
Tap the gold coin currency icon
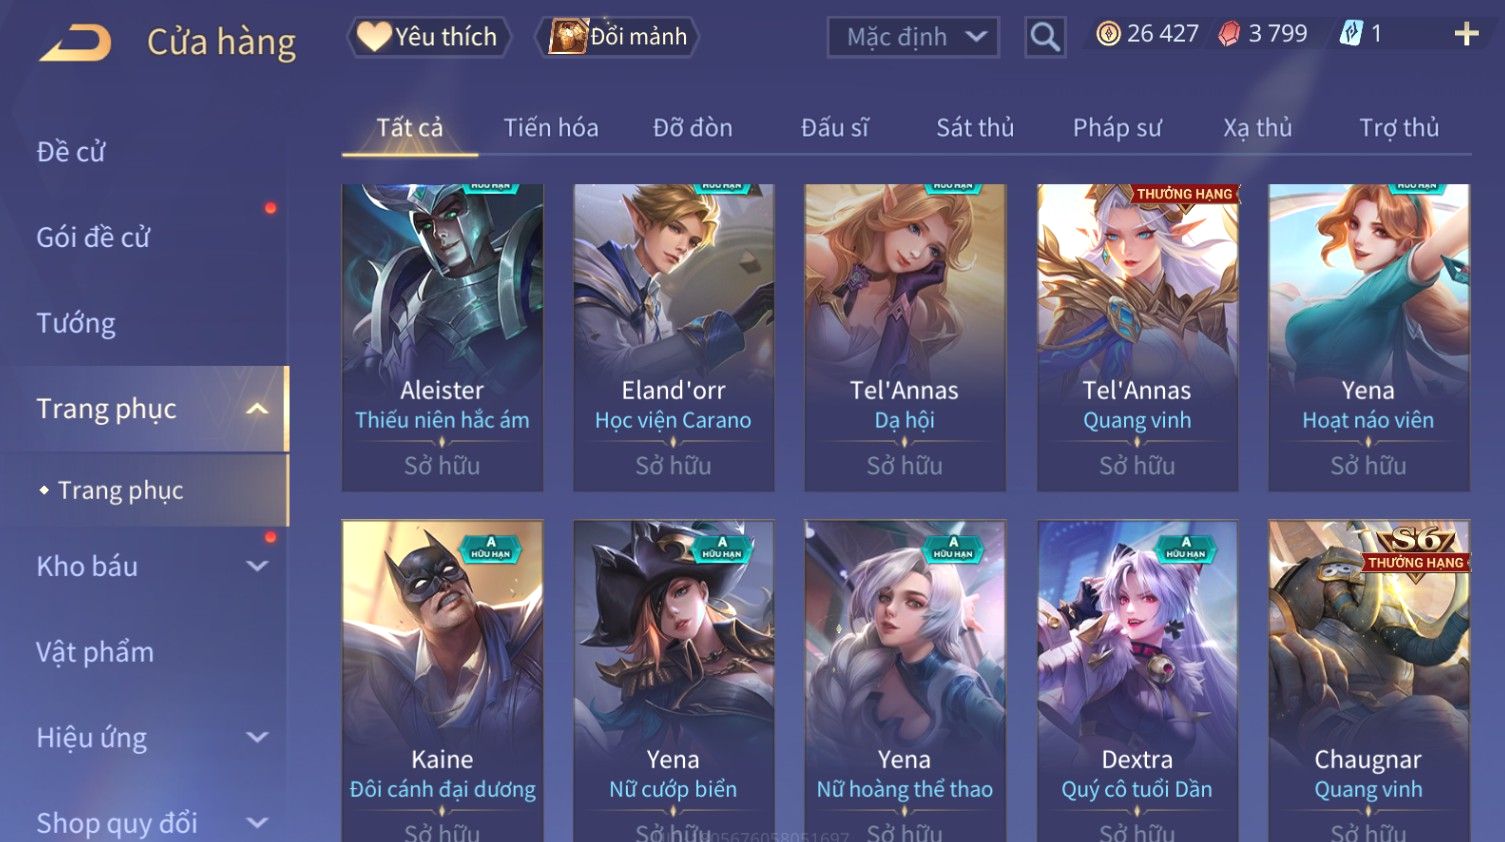pos(1108,34)
